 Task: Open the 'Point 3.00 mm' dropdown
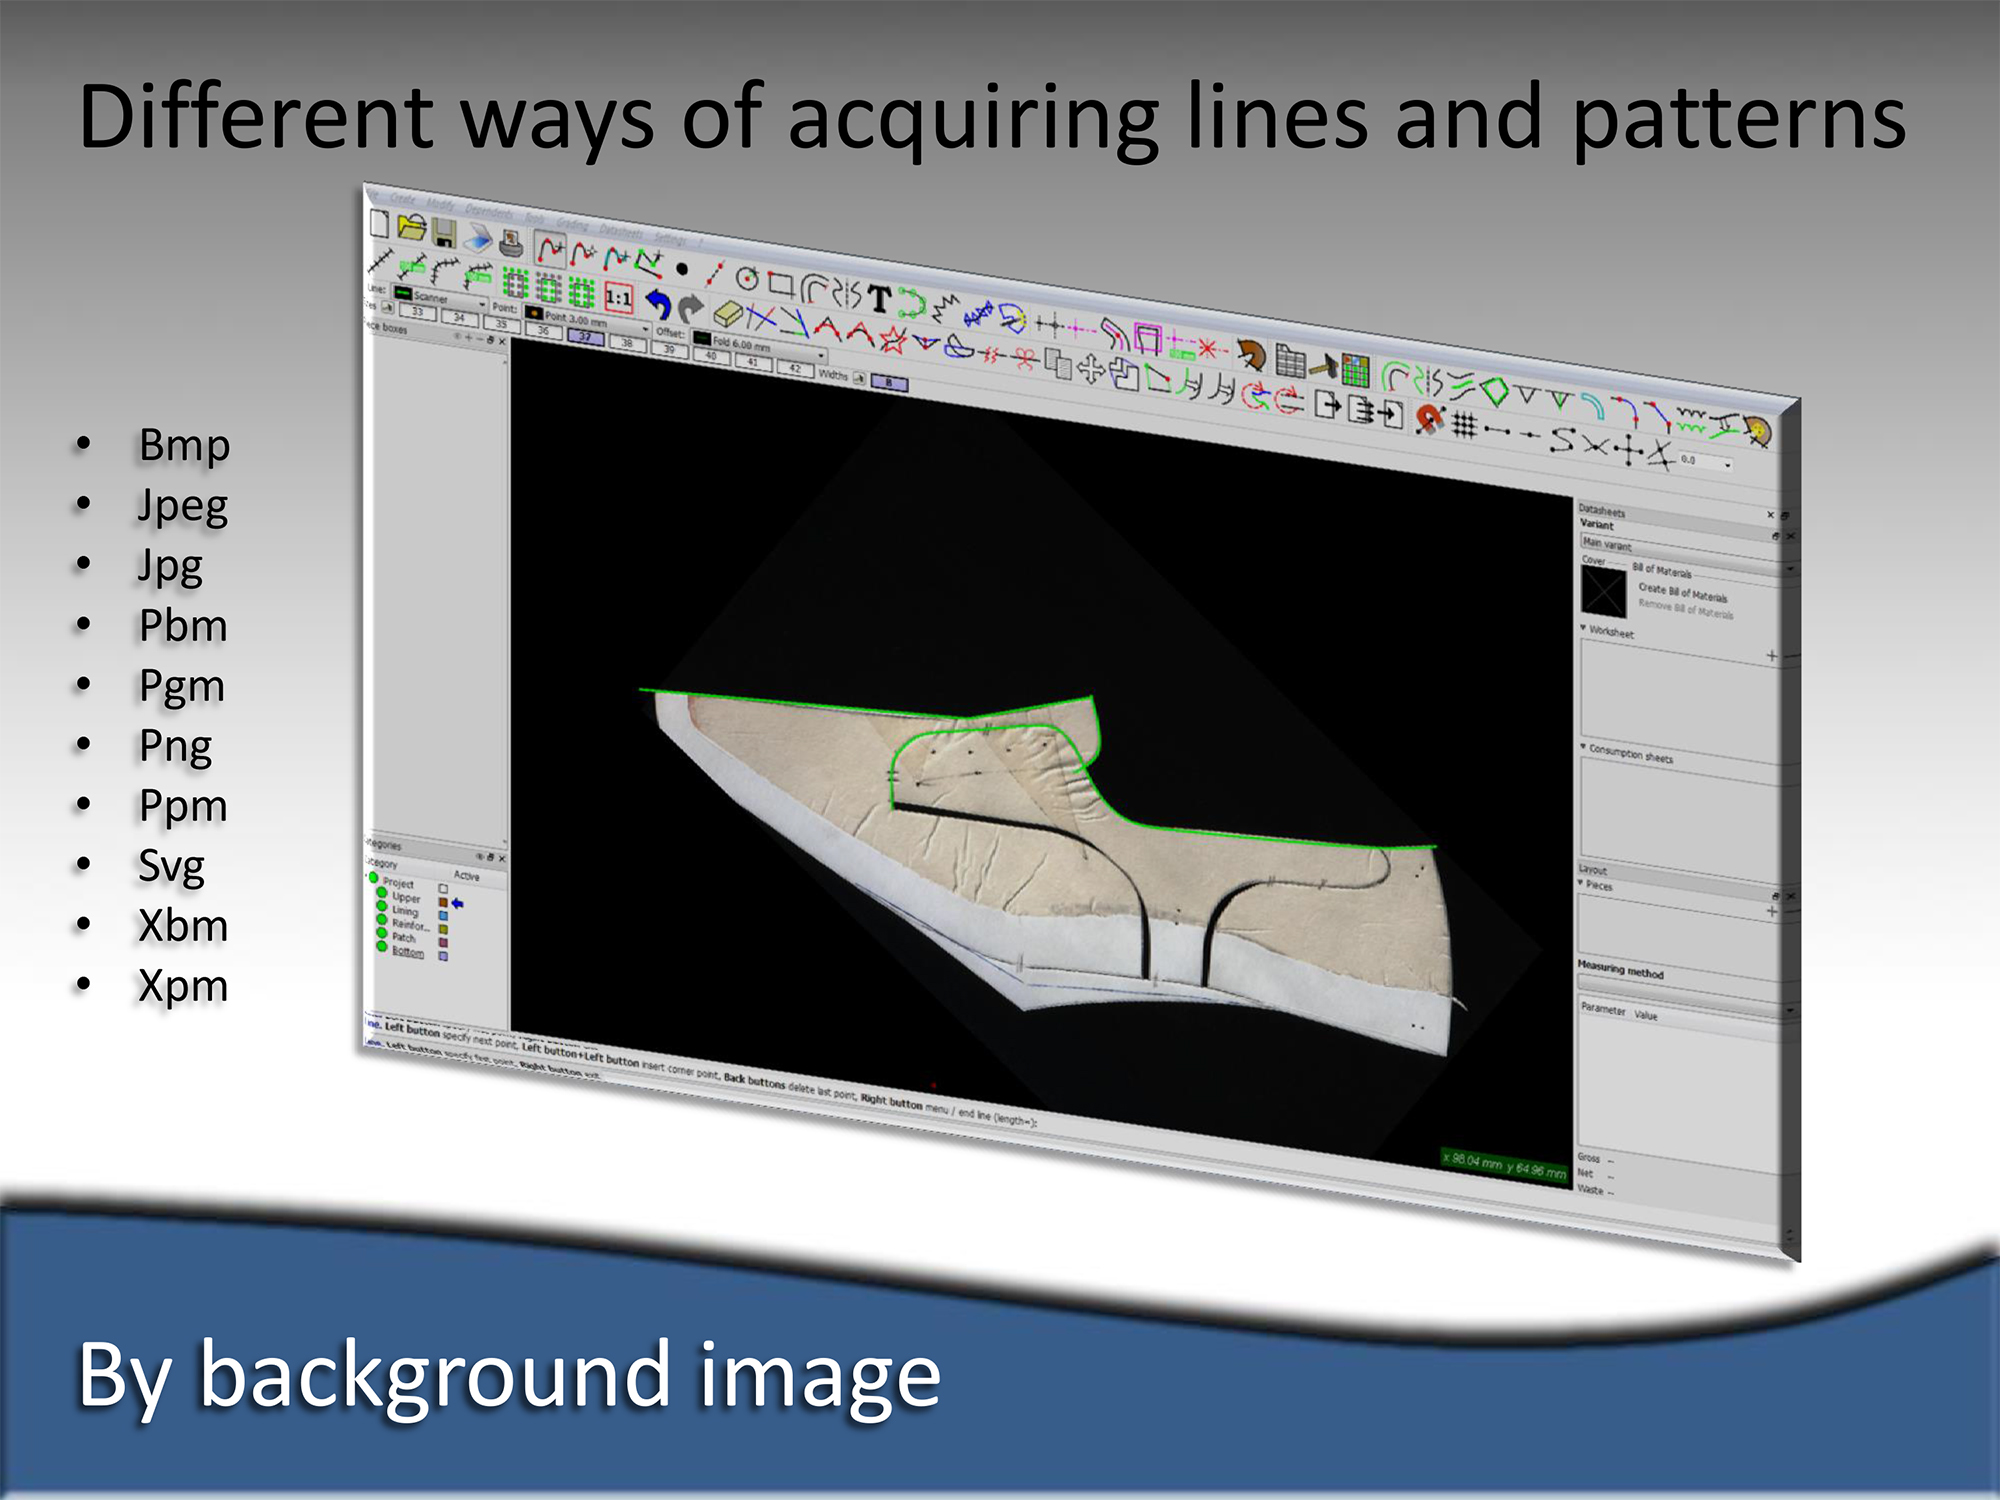pos(587,319)
